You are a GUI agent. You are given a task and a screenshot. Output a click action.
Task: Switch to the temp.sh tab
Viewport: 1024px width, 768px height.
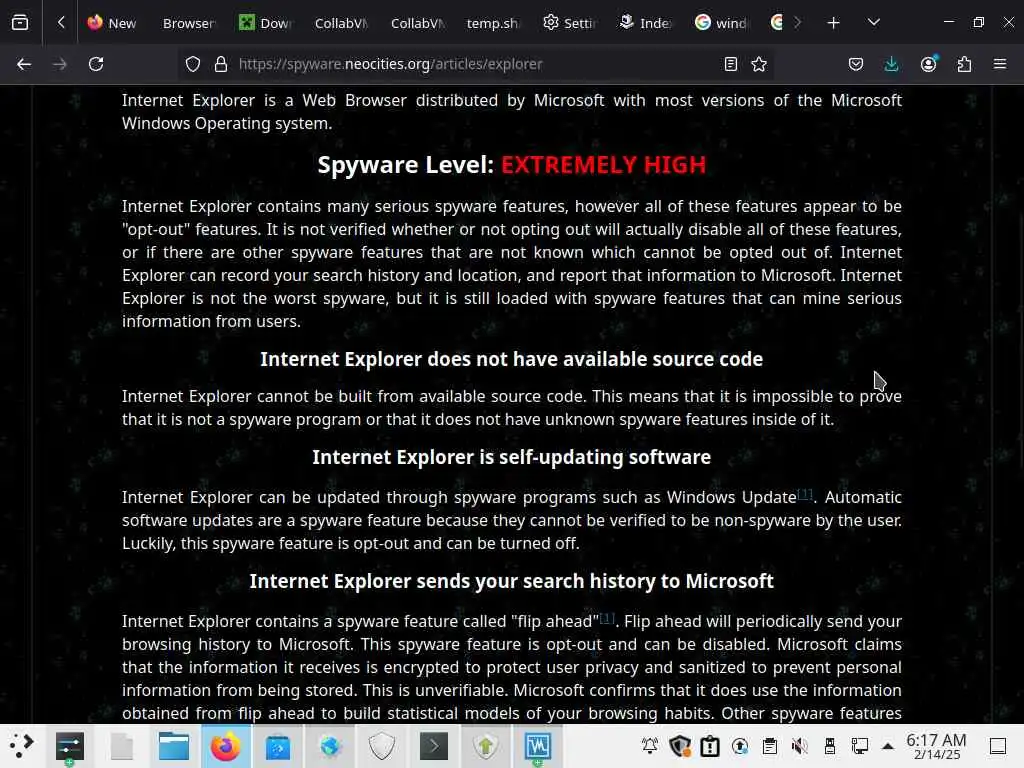coord(493,23)
